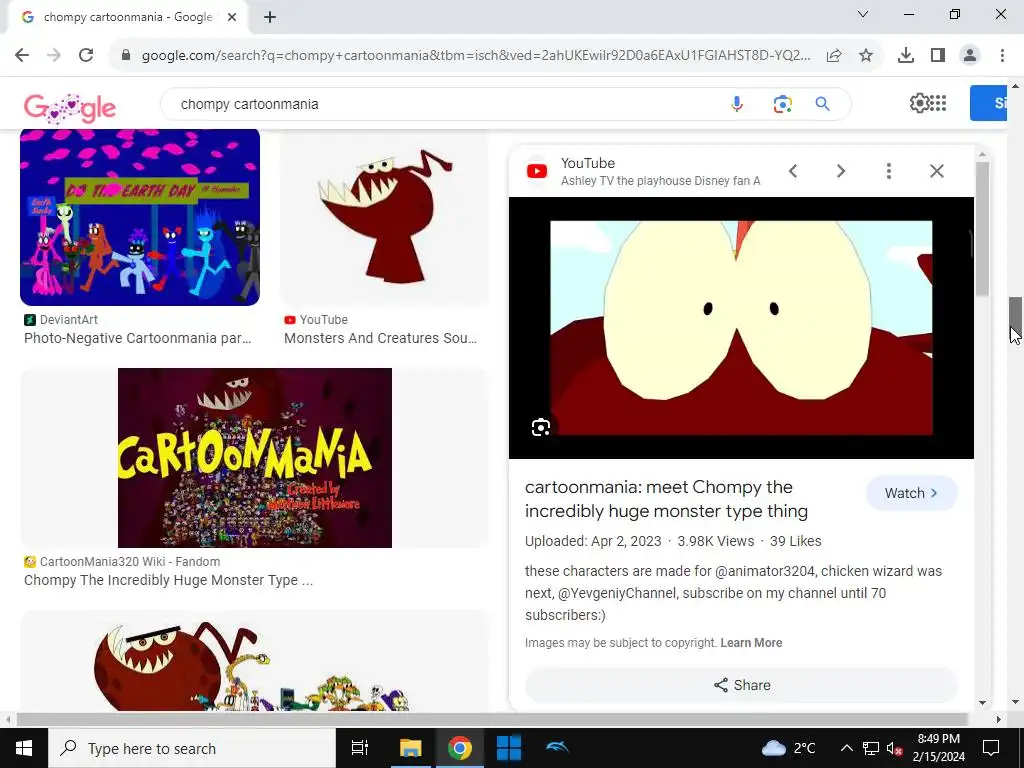Click the preview panel scroll down arrow
Image resolution: width=1024 pixels, height=768 pixels.
coord(982,703)
